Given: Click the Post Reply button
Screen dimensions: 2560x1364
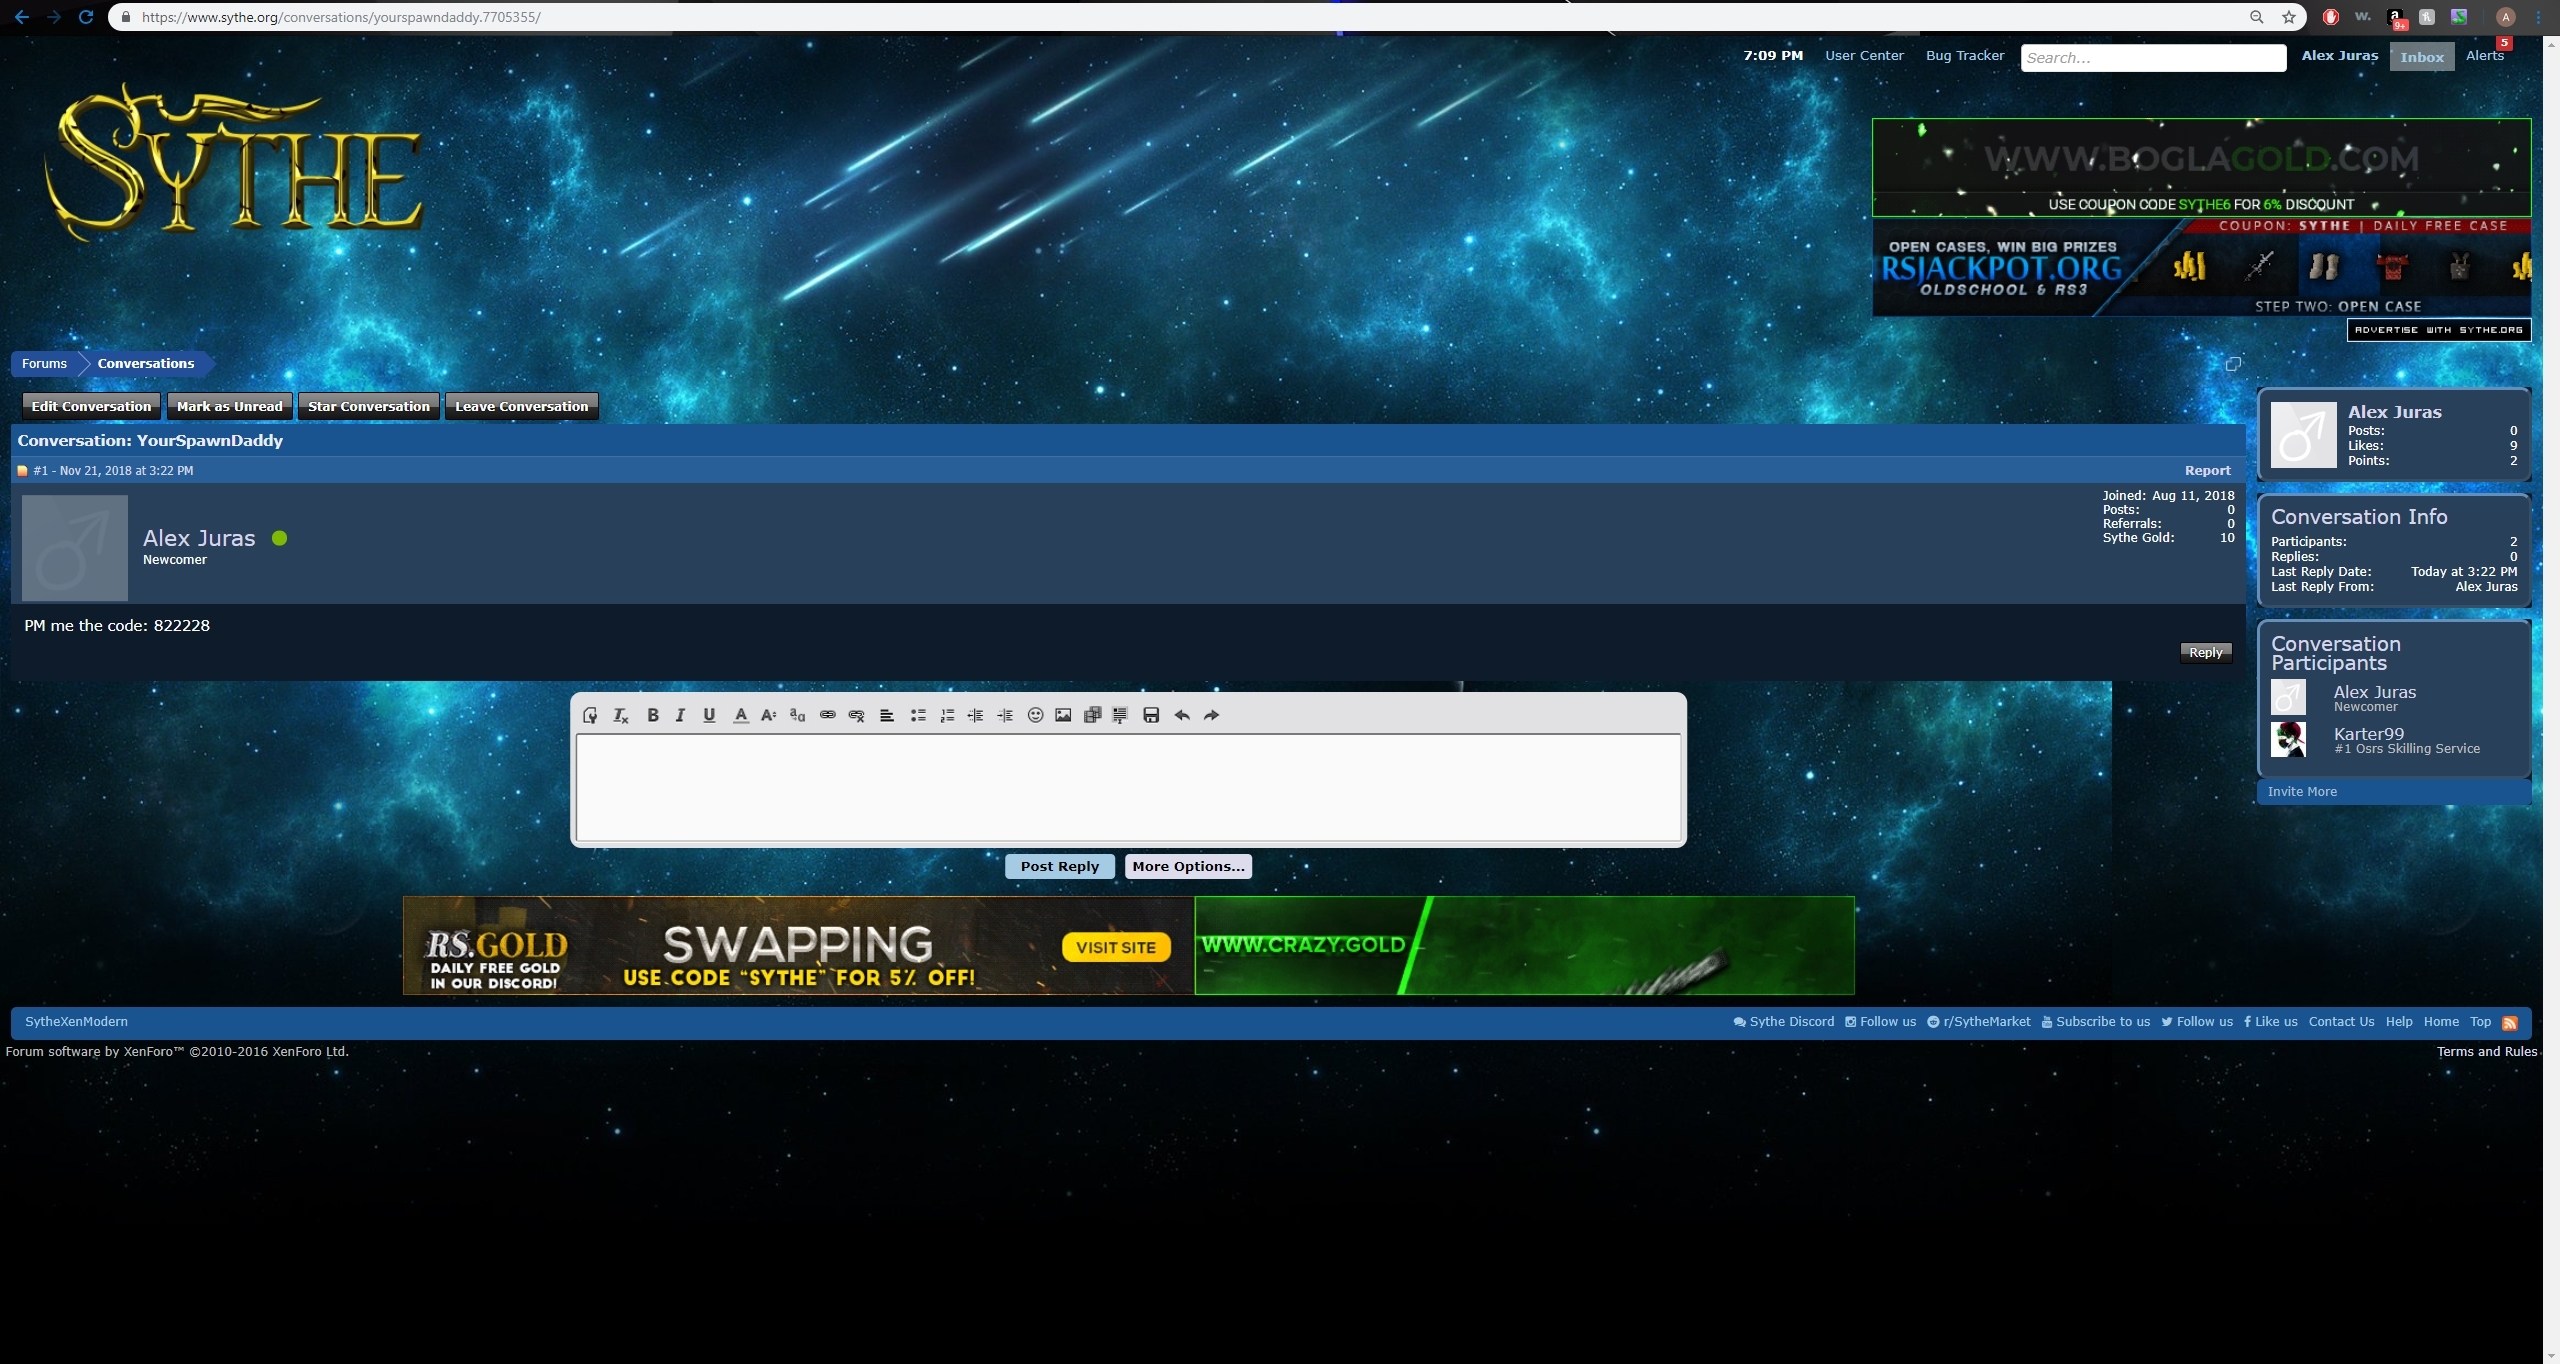Looking at the screenshot, I should (x=1059, y=866).
